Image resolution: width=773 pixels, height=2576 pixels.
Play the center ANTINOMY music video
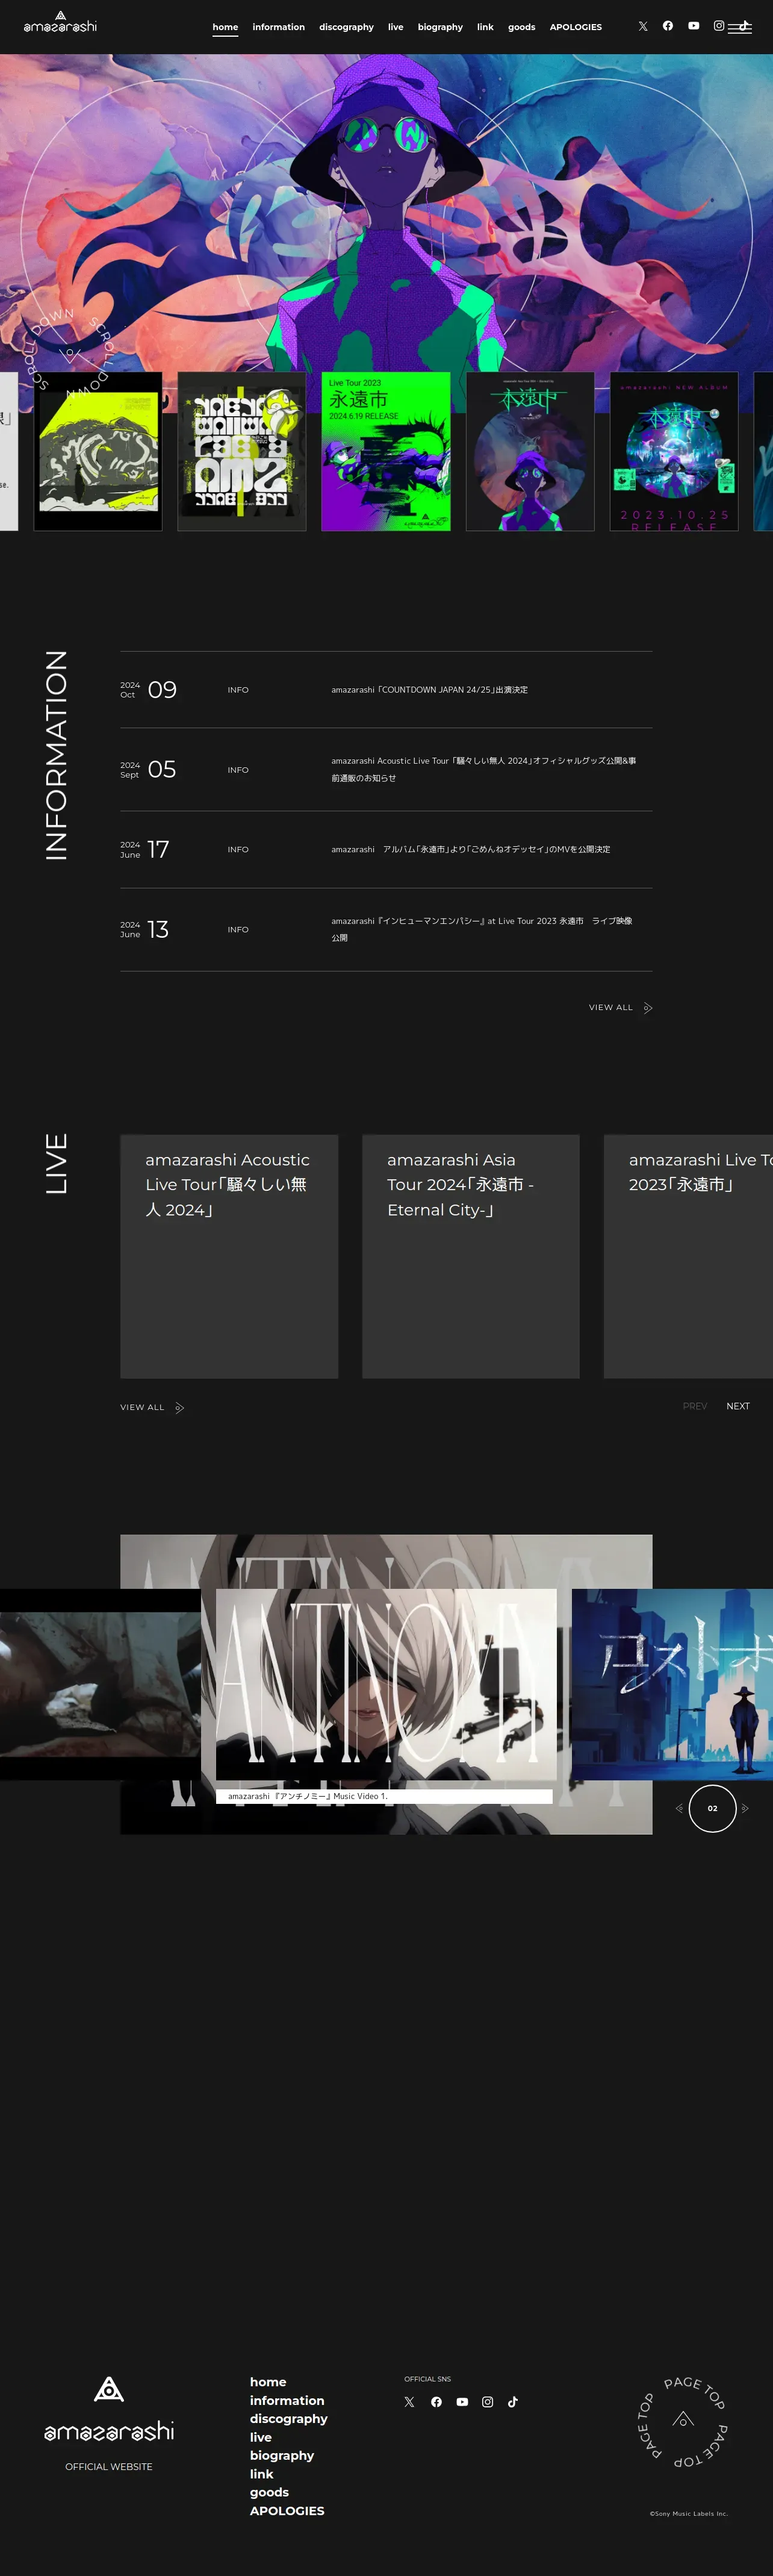pyautogui.click(x=386, y=1684)
